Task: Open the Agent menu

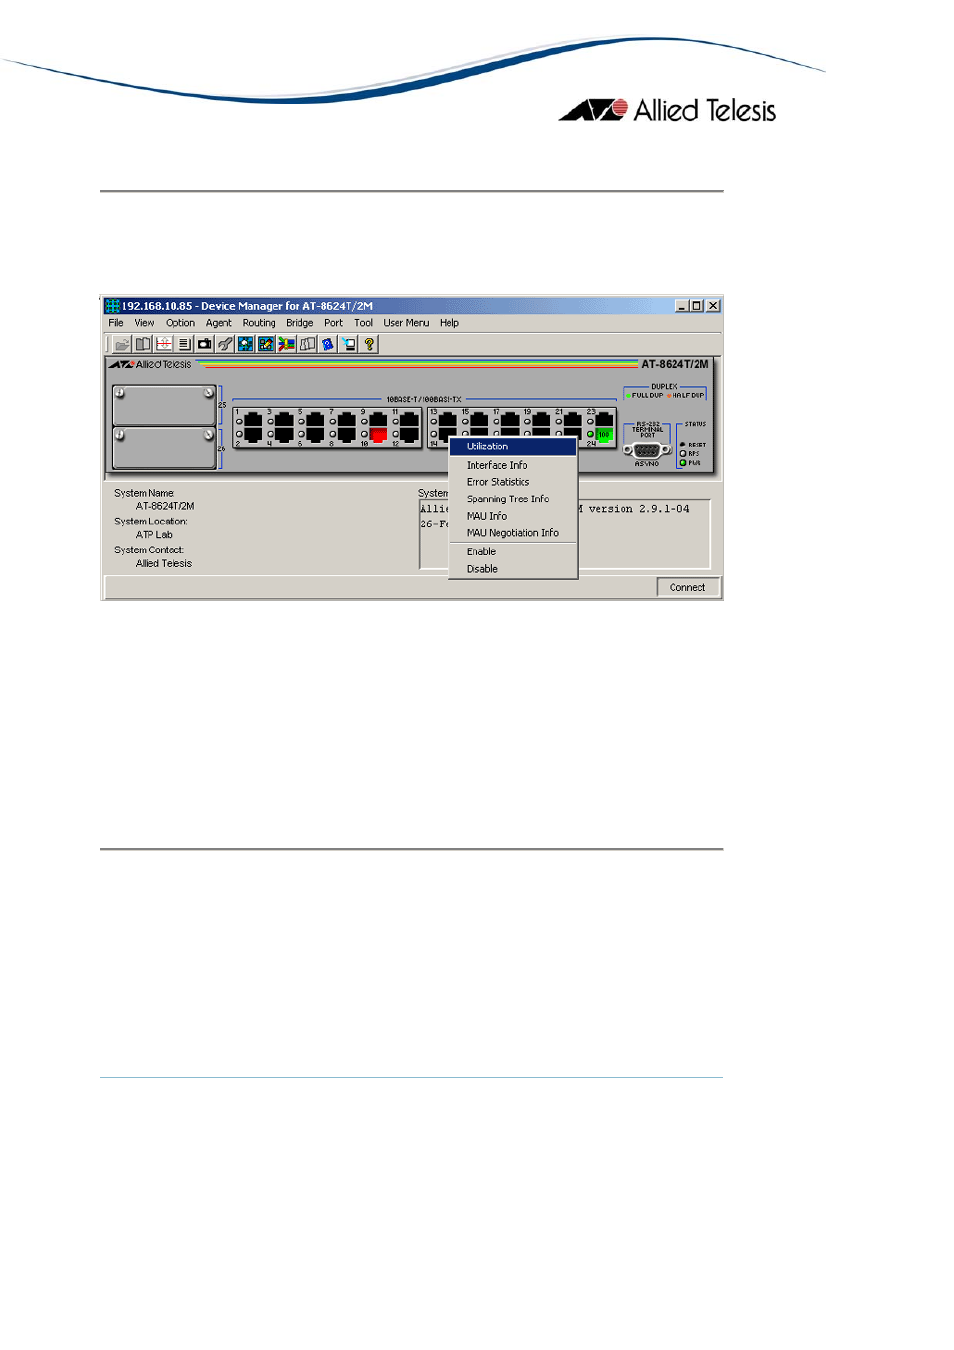Action: pyautogui.click(x=218, y=323)
